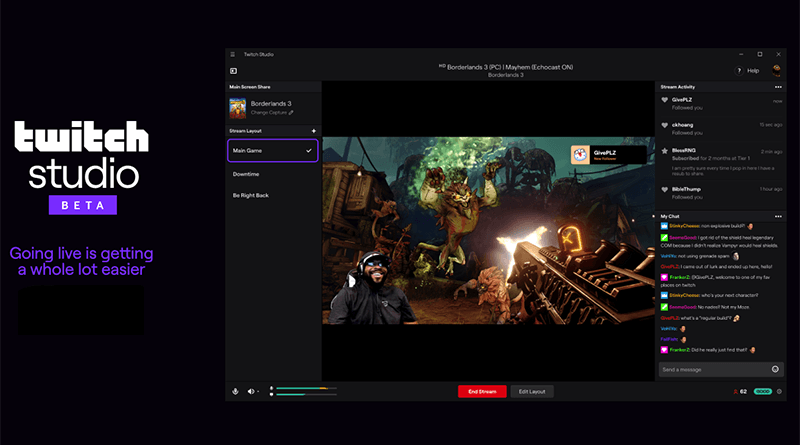
Task: Click the collapse sidebar panel icon
Action: click(x=233, y=71)
